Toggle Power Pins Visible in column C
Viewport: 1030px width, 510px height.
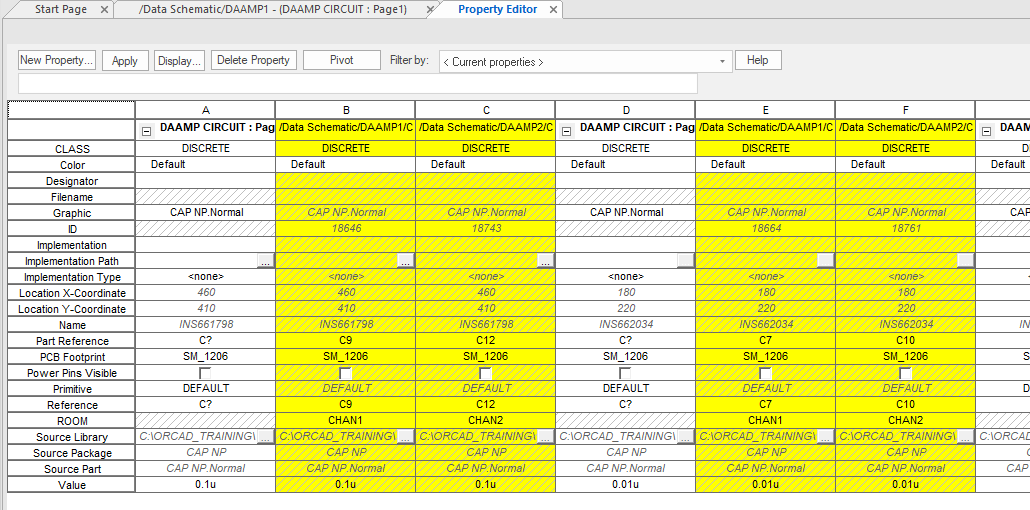click(x=485, y=373)
